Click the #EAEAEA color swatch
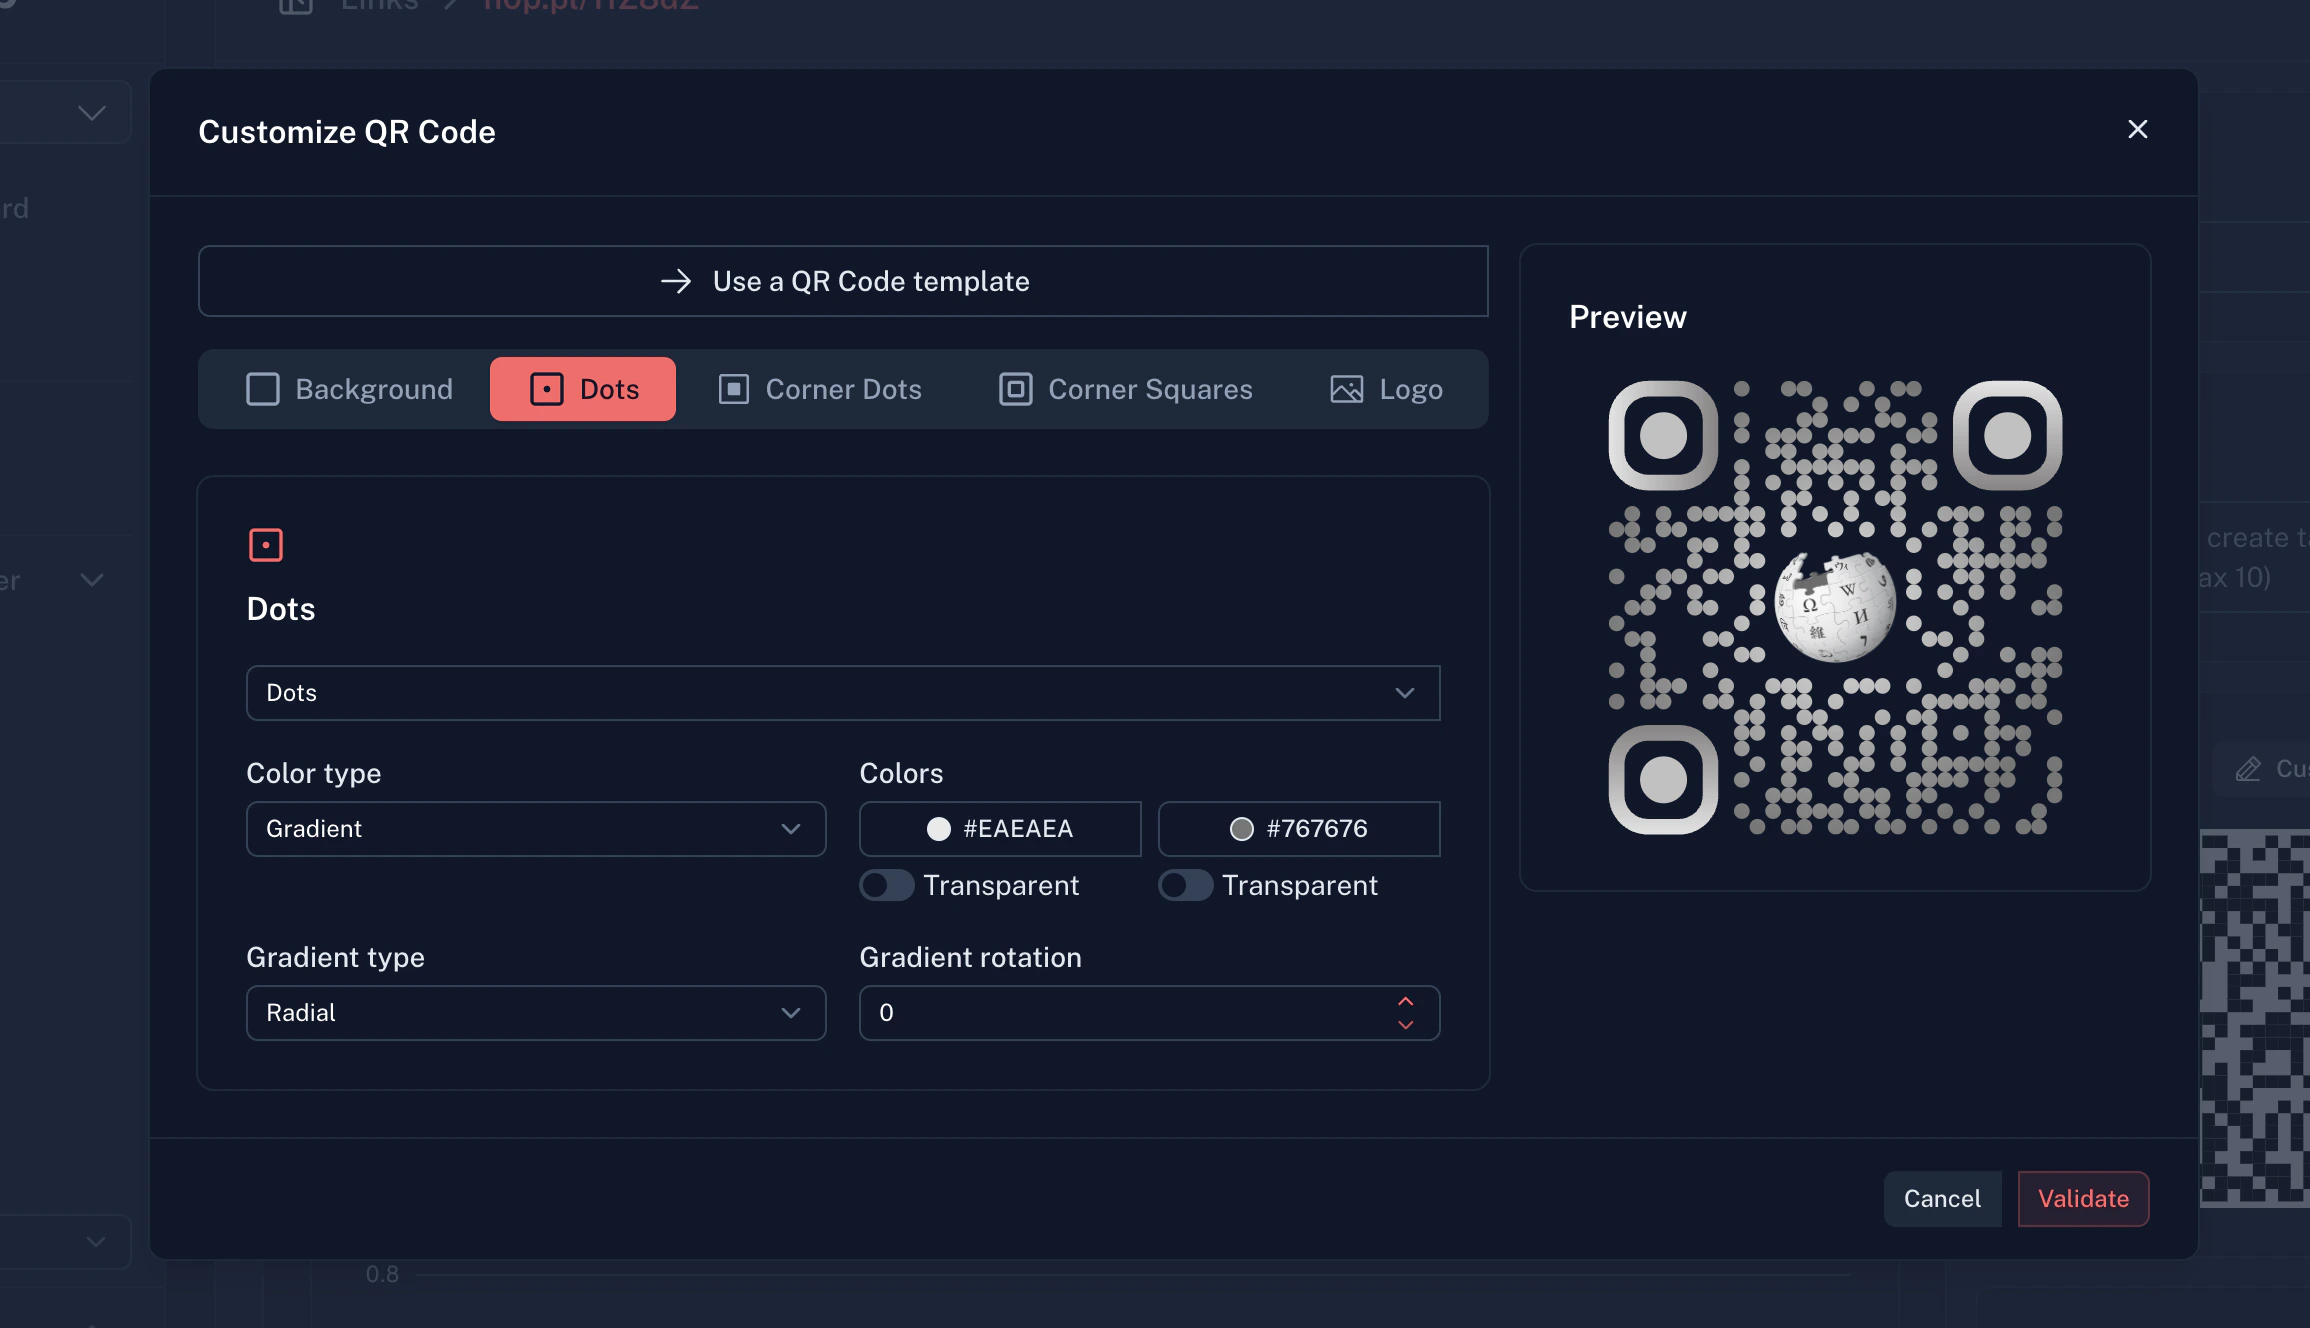This screenshot has height=1328, width=2310. click(938, 828)
